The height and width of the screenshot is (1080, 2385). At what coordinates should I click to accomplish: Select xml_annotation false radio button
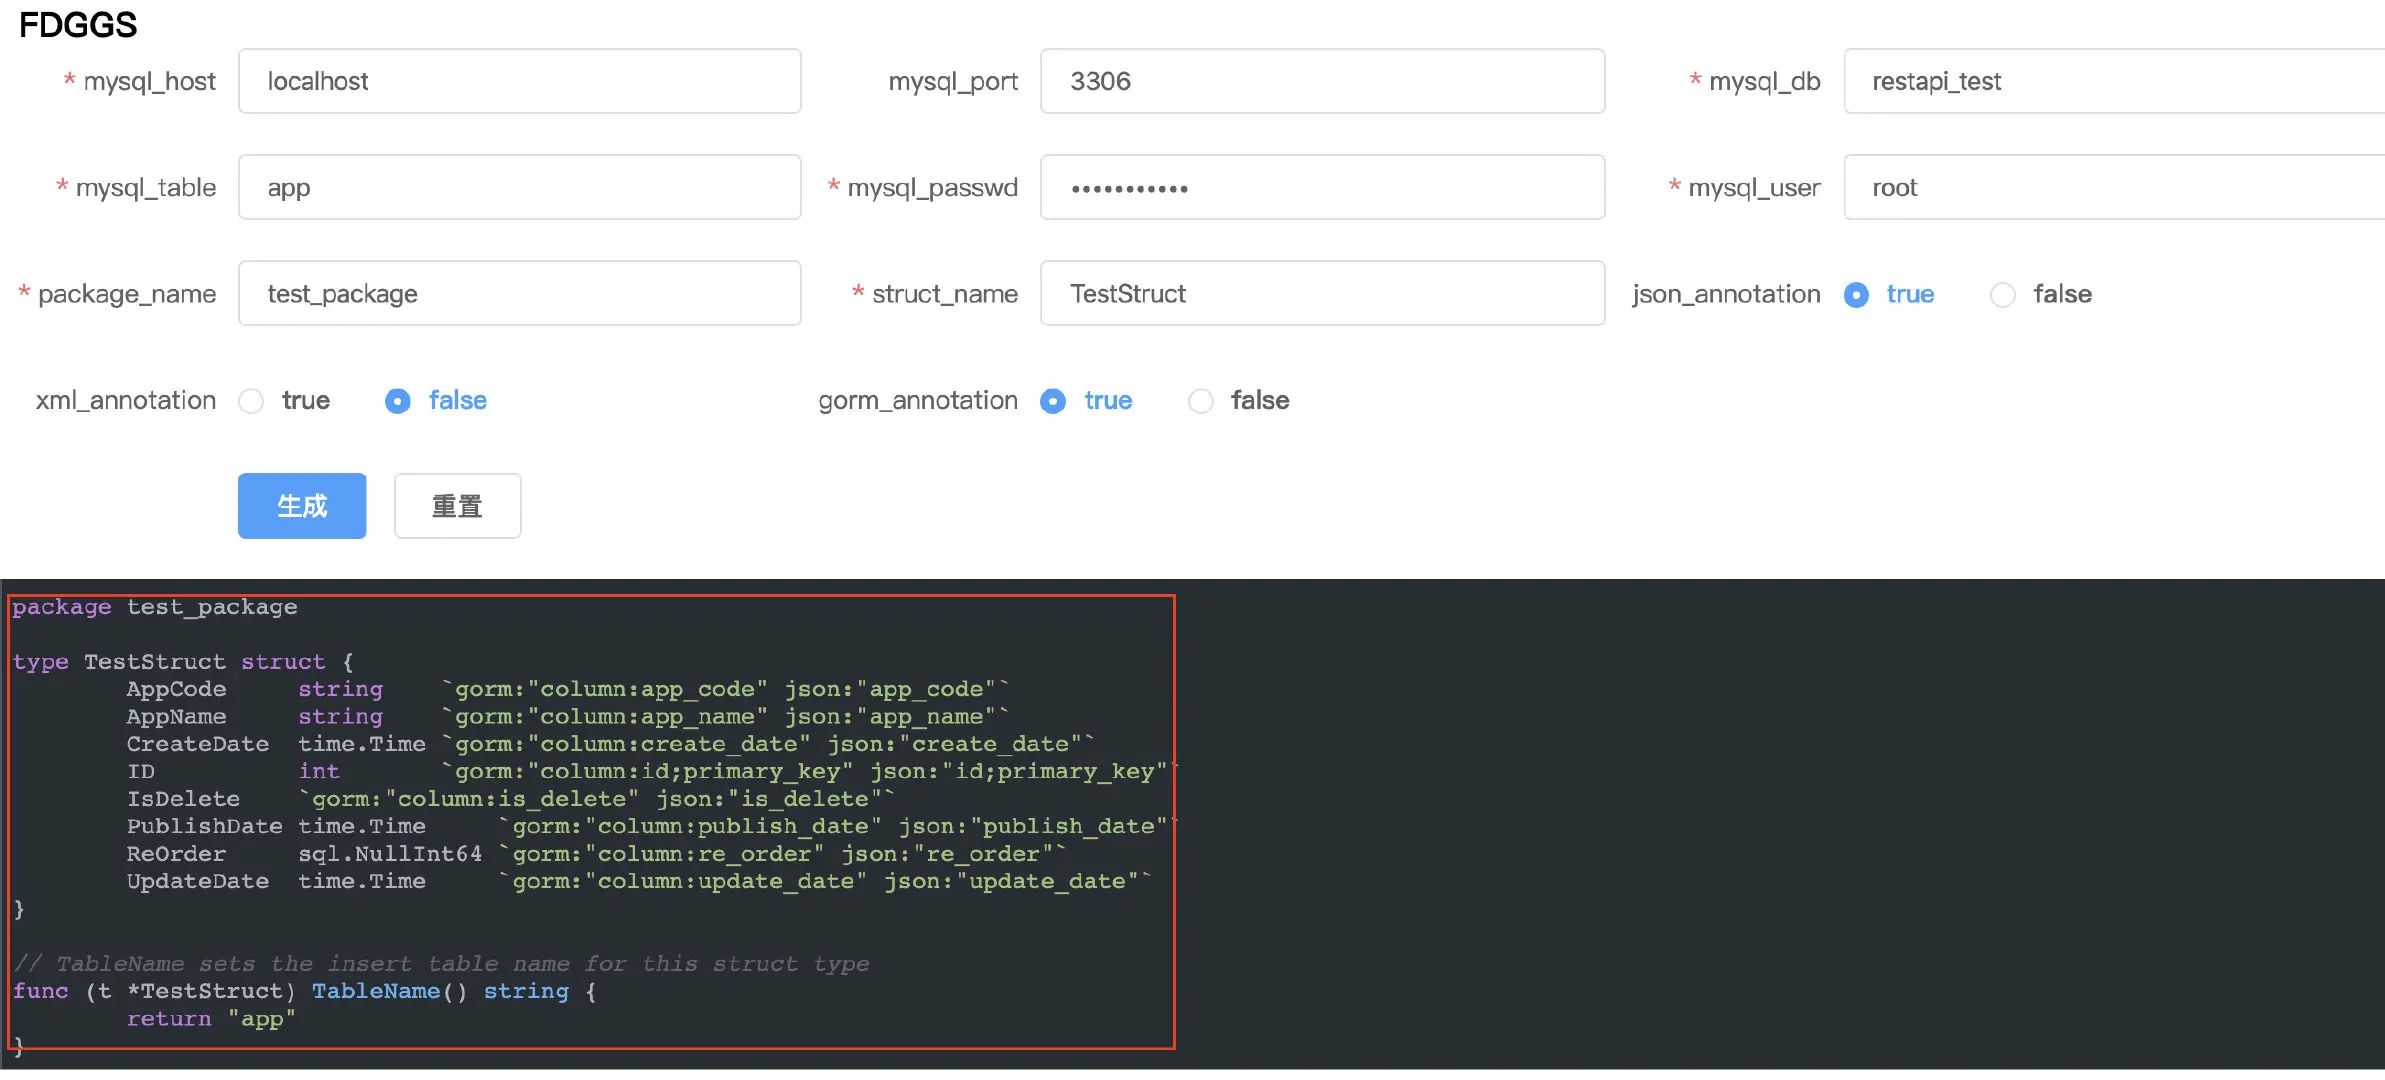point(398,401)
